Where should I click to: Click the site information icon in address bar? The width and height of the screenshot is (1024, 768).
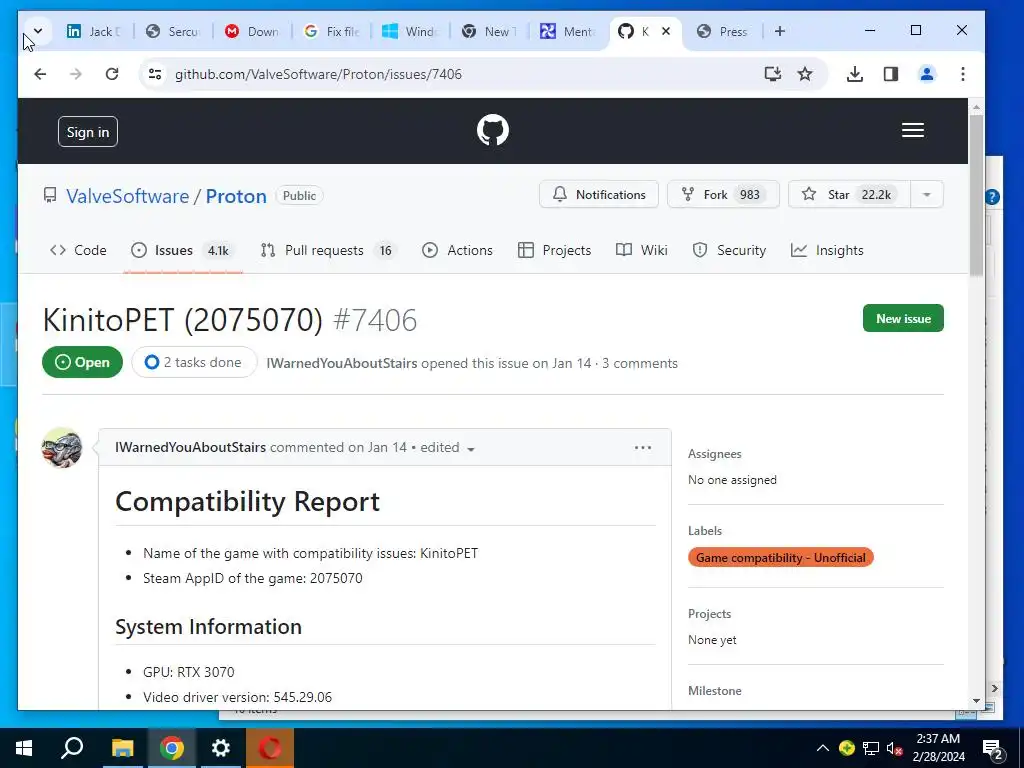tap(155, 74)
